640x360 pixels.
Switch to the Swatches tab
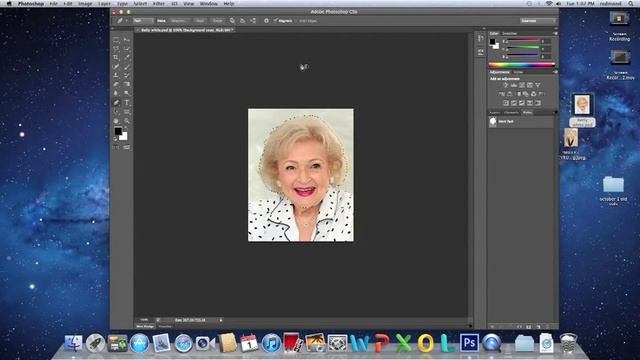click(x=509, y=33)
